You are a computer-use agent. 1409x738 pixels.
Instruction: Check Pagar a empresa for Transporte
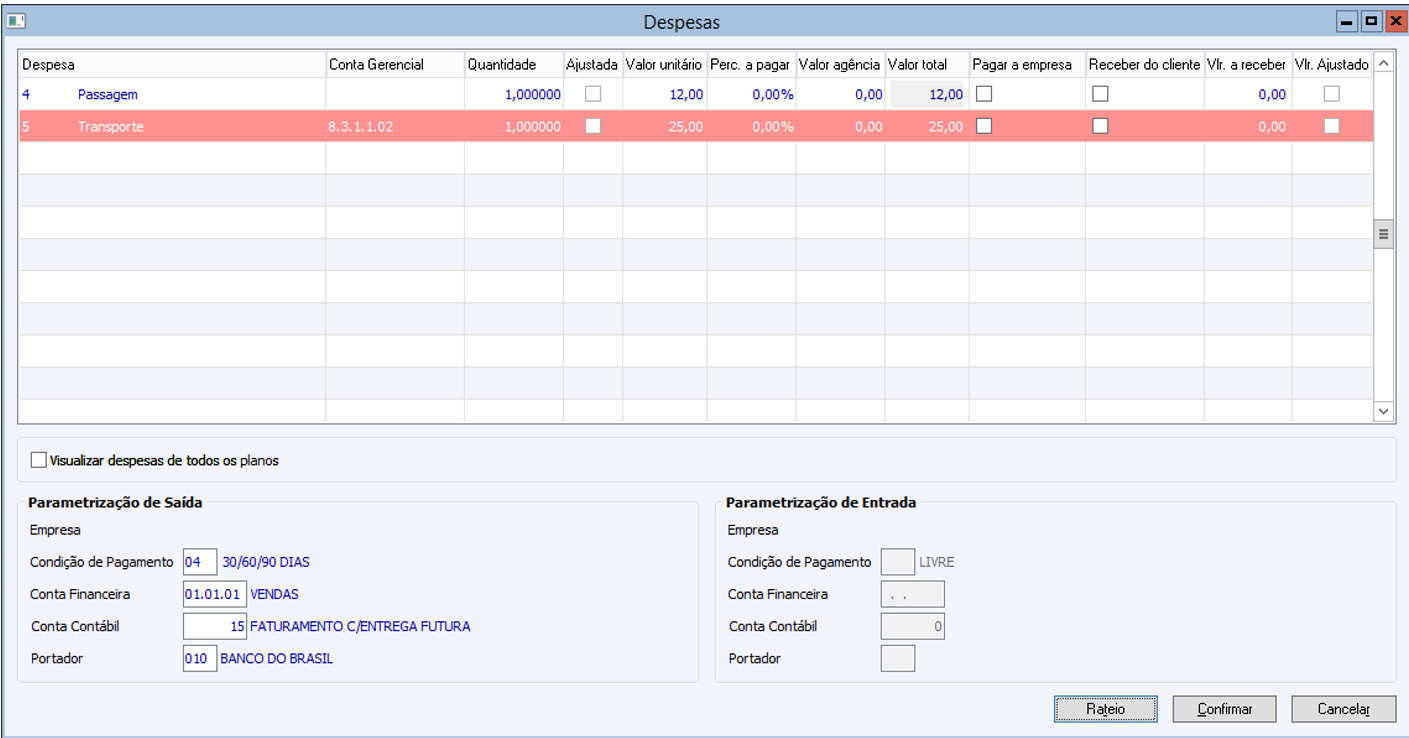coord(984,126)
